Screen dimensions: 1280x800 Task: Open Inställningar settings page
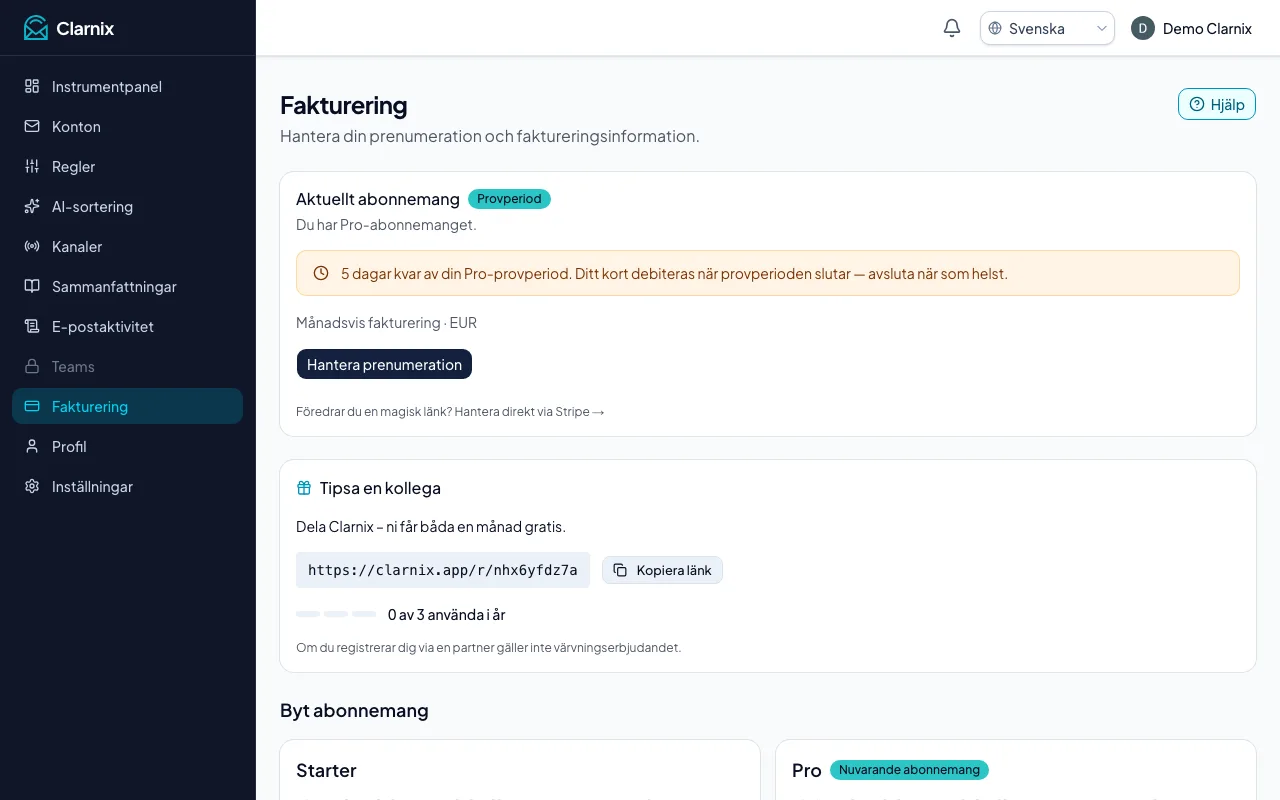coord(127,486)
